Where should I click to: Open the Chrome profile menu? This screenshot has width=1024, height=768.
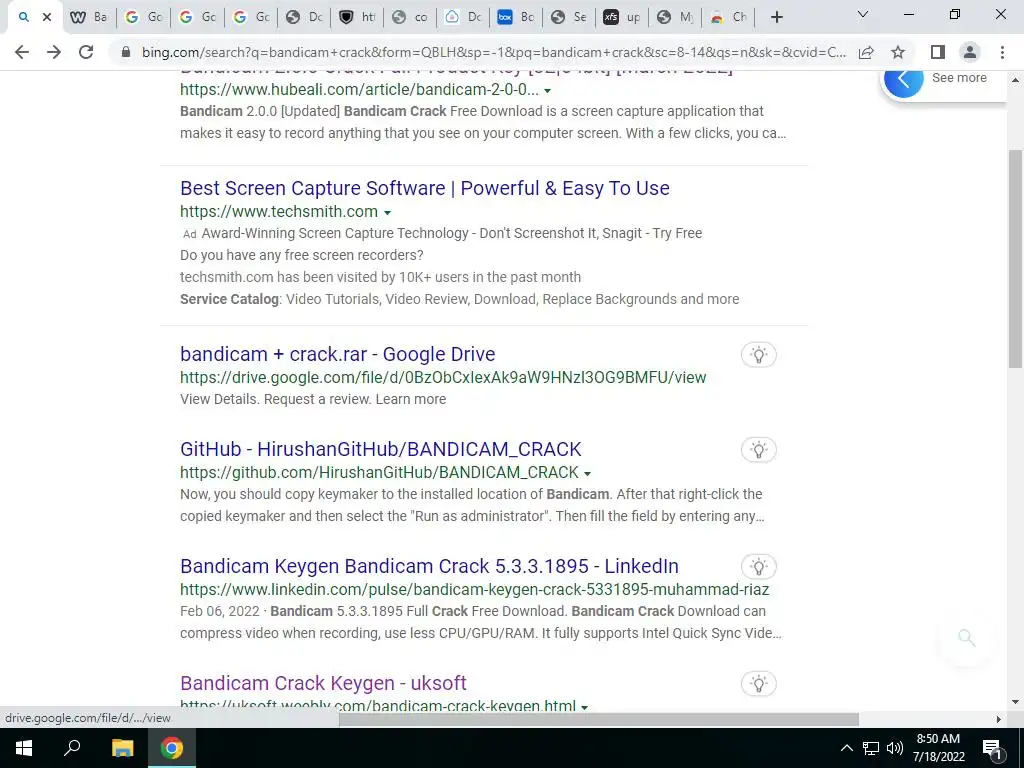coord(970,52)
